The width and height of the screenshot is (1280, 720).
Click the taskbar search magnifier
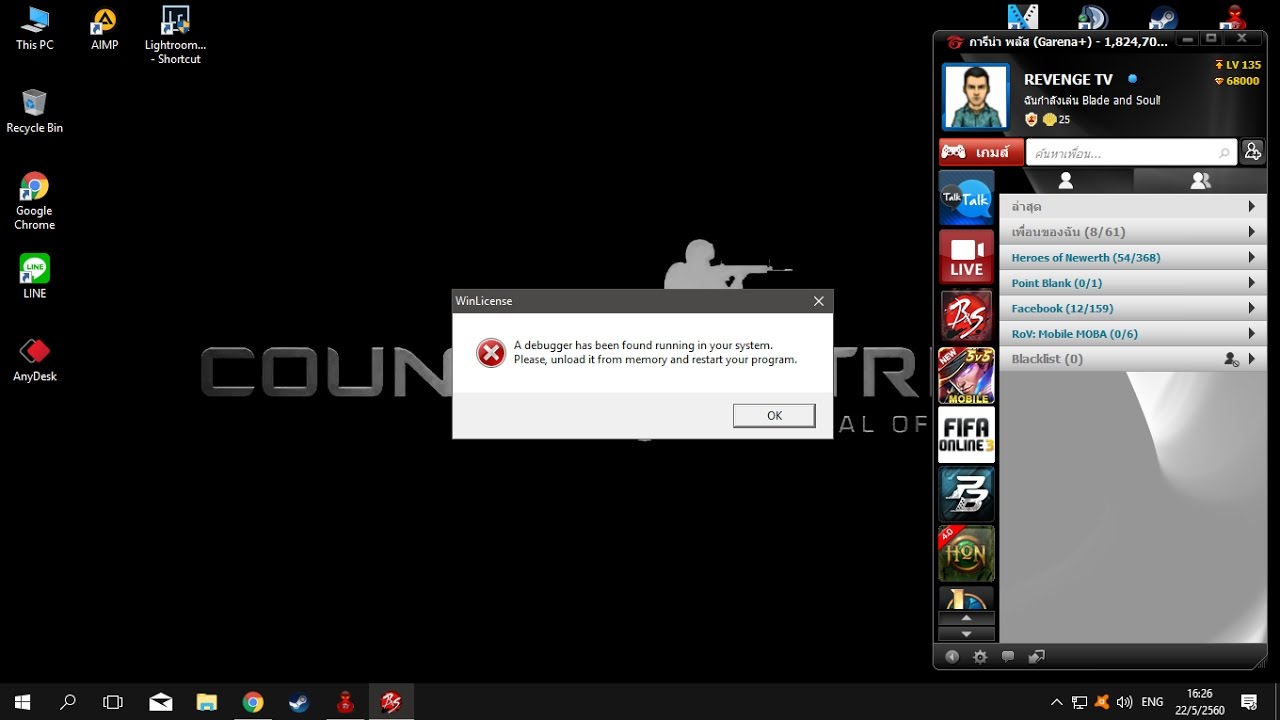[x=68, y=702]
